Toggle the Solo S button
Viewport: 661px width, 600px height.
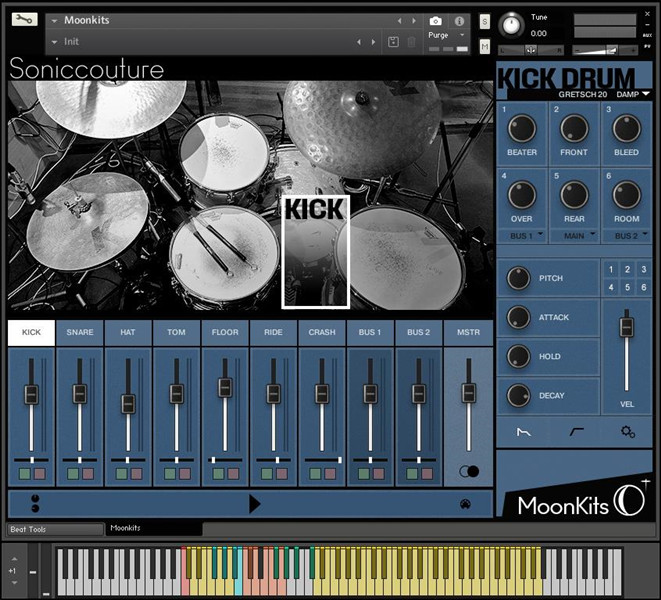(x=485, y=21)
